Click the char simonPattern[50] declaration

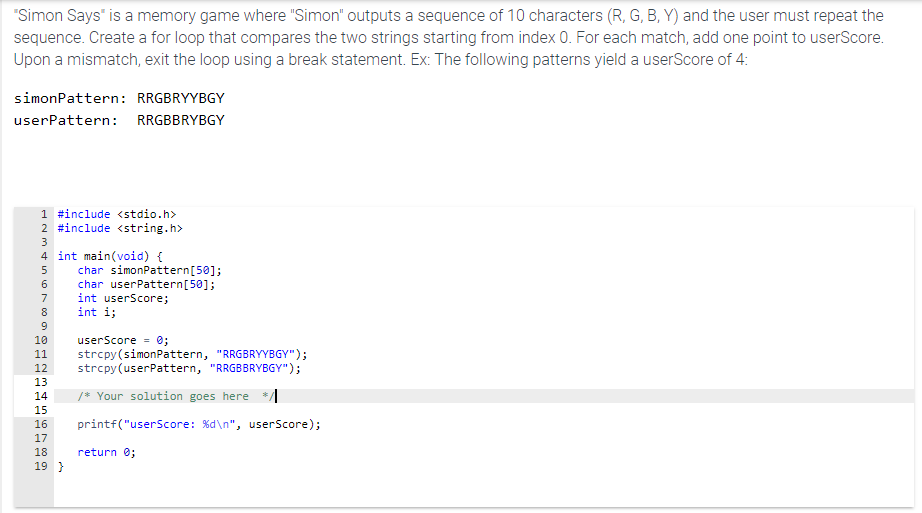tap(149, 270)
